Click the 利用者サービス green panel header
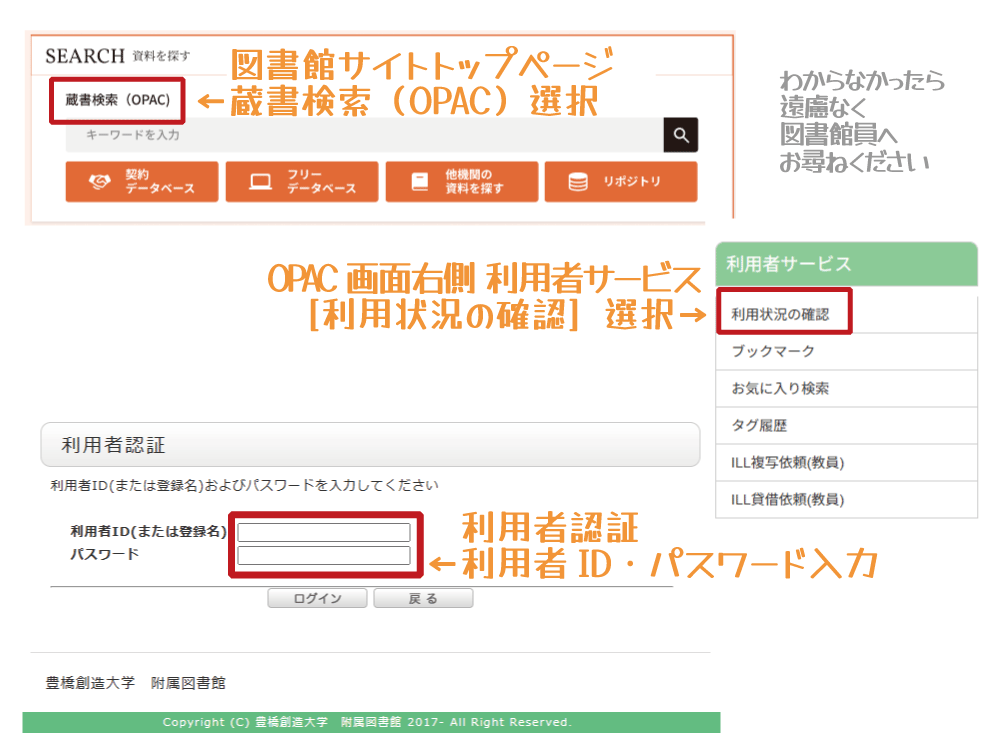The height and width of the screenshot is (750, 1000). click(846, 264)
